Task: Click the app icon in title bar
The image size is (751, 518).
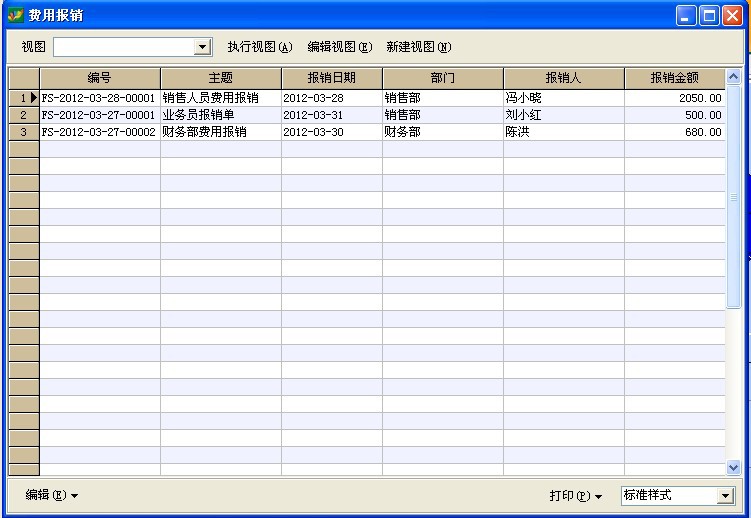Action: click(x=15, y=15)
